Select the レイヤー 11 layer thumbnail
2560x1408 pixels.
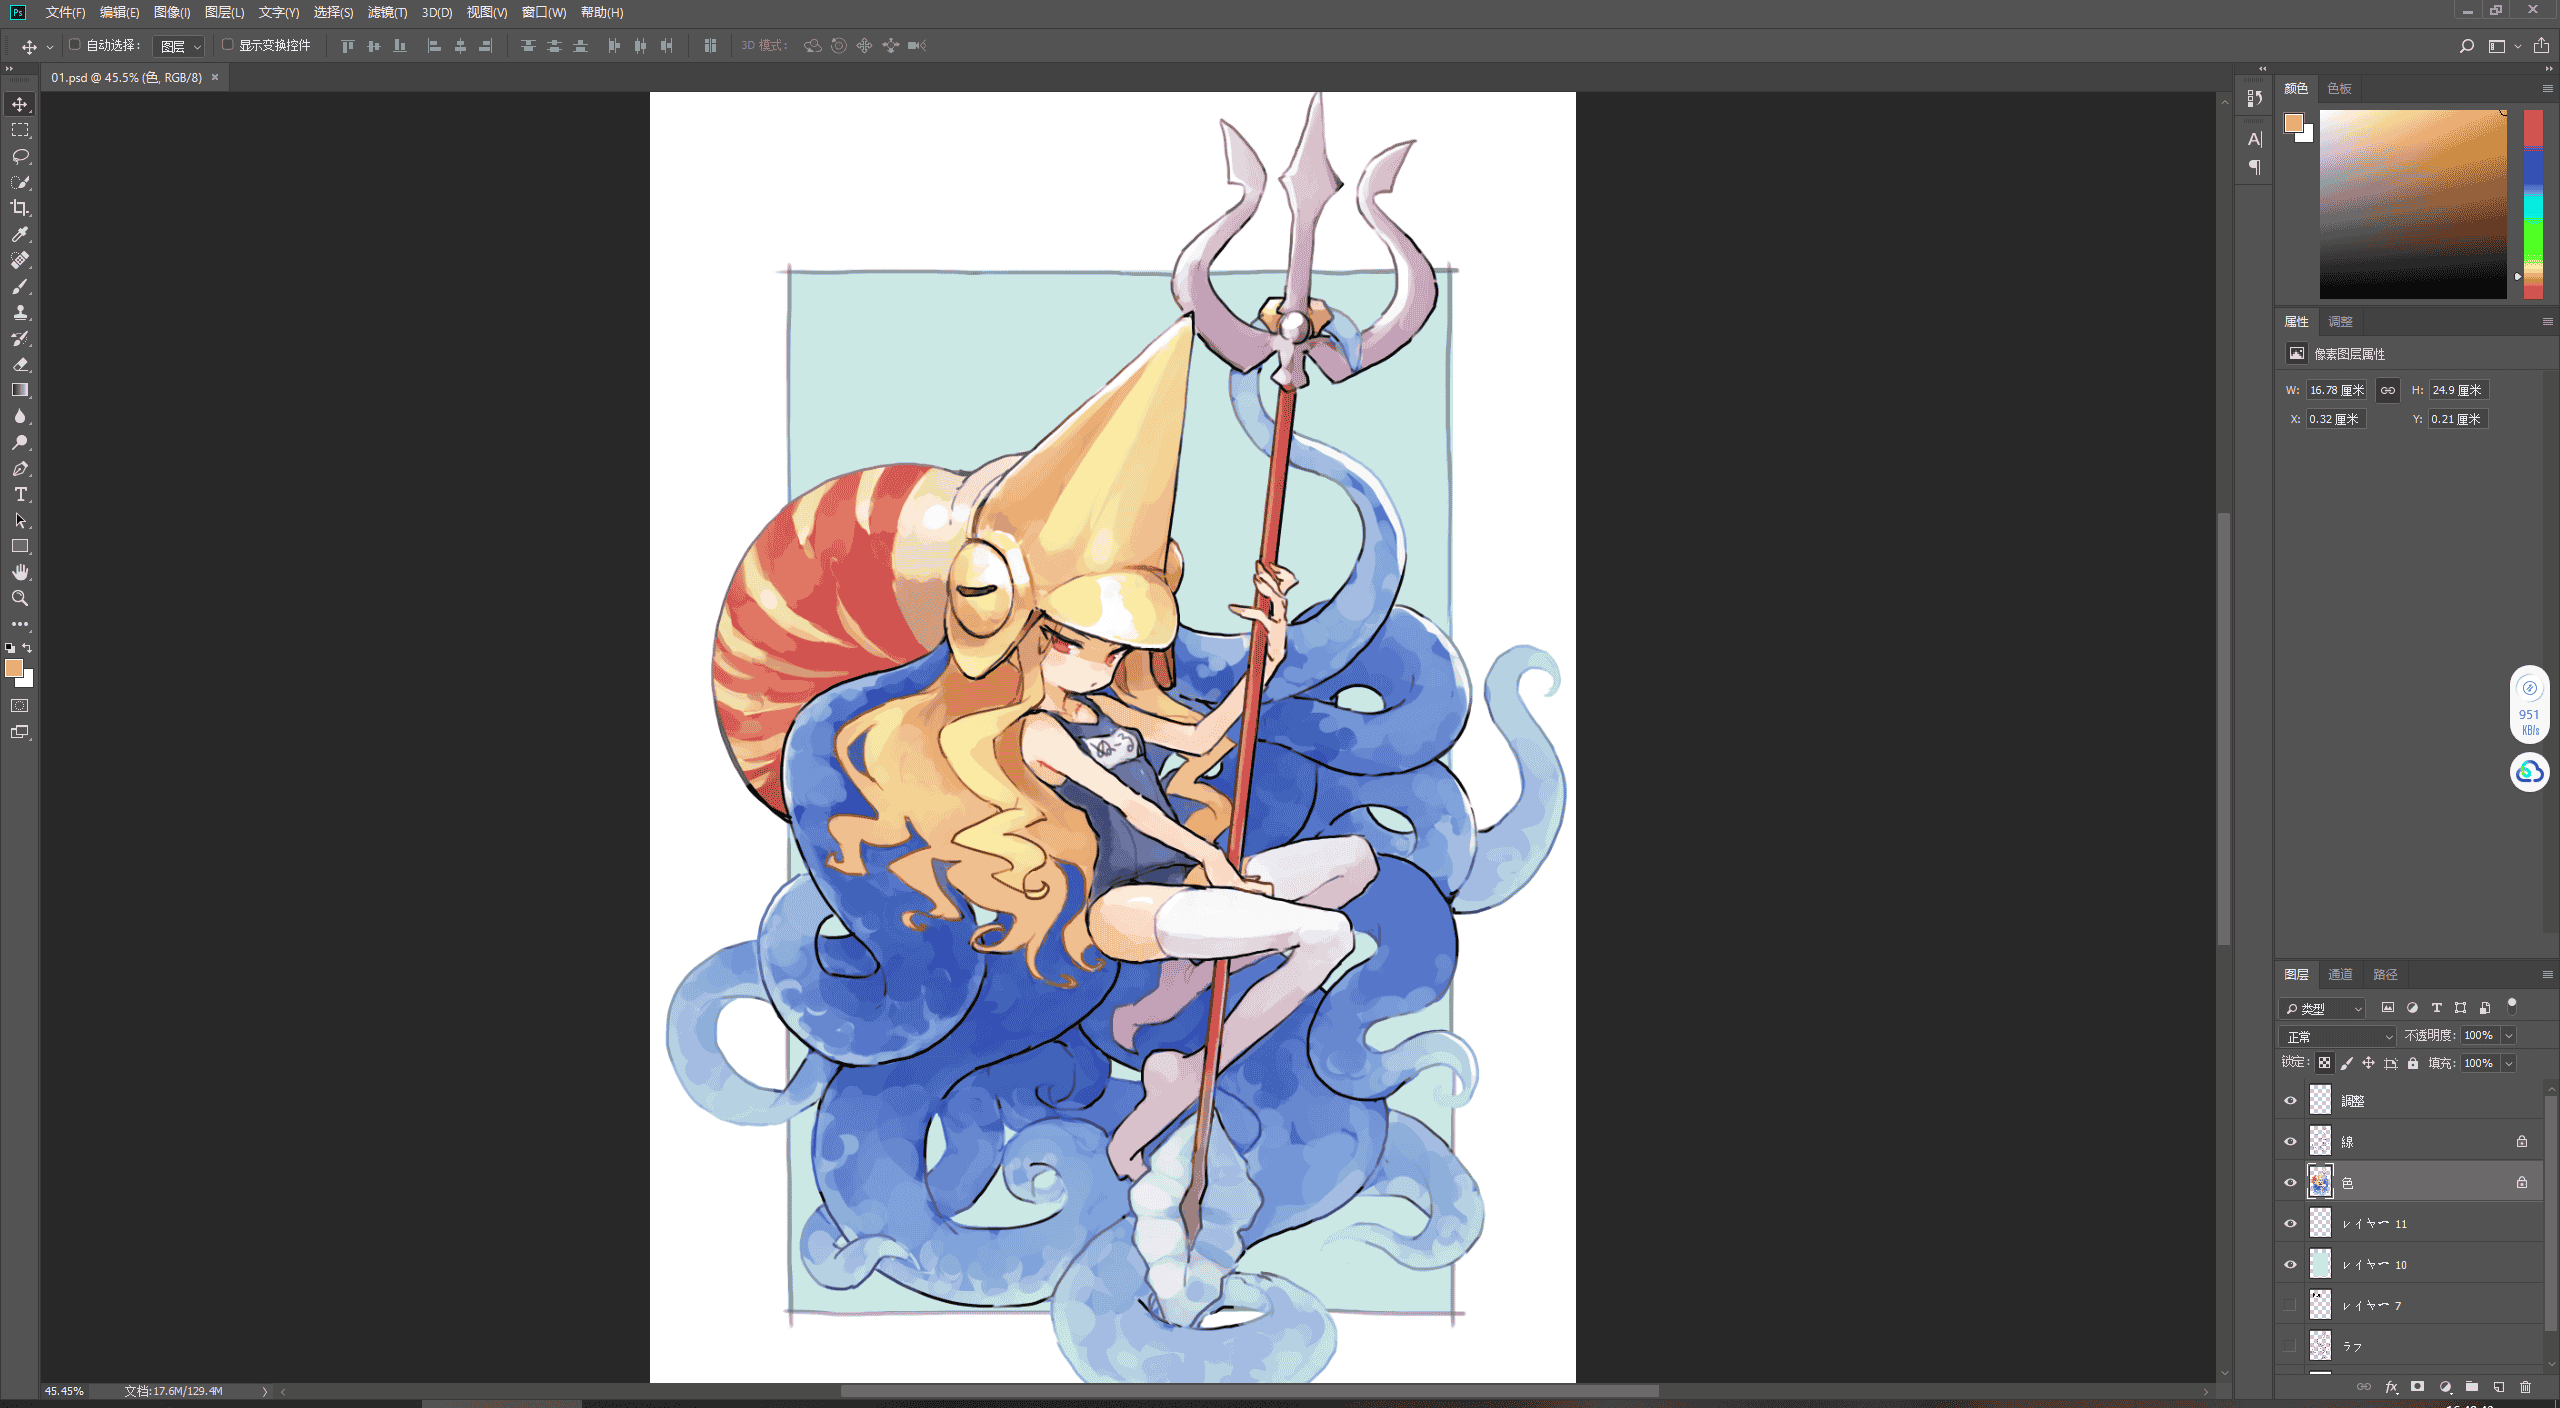coord(2320,1223)
